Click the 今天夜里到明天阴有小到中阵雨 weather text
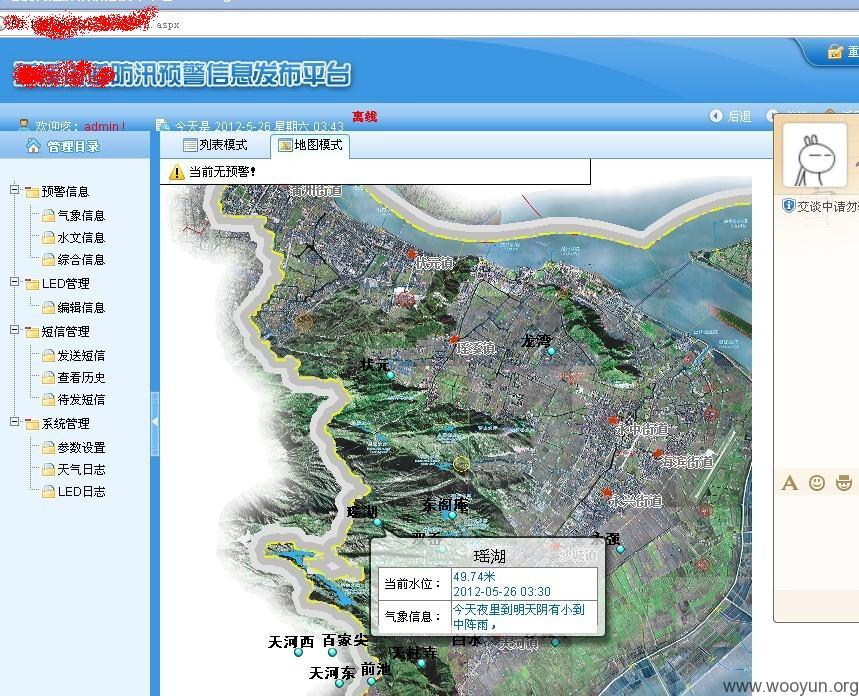Image resolution: width=859 pixels, height=696 pixels. 519,617
